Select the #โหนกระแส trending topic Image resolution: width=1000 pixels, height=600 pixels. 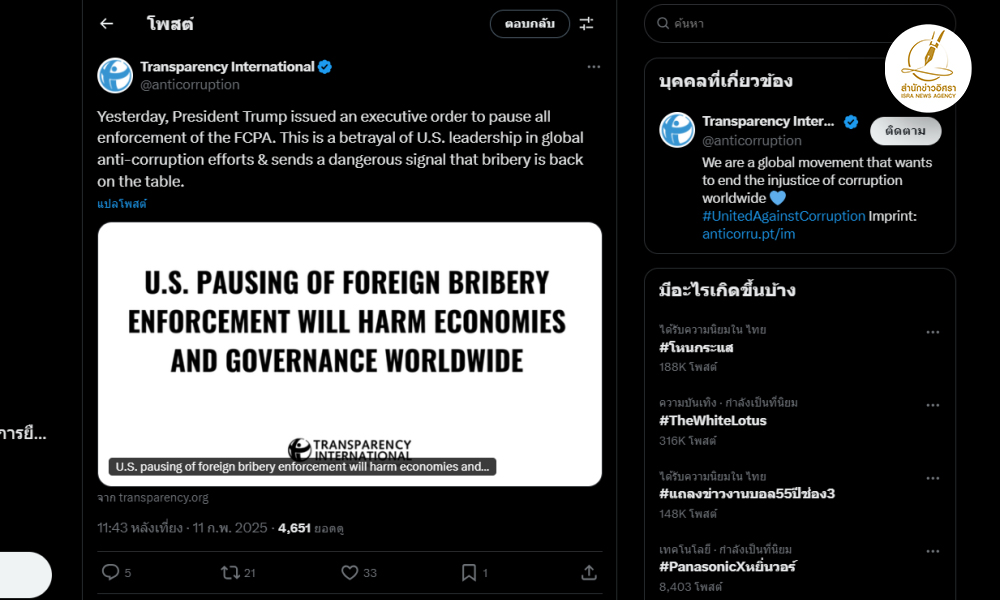coord(696,348)
